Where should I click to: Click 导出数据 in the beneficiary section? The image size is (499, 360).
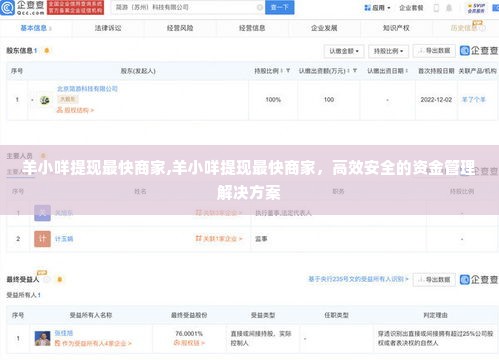(434, 280)
